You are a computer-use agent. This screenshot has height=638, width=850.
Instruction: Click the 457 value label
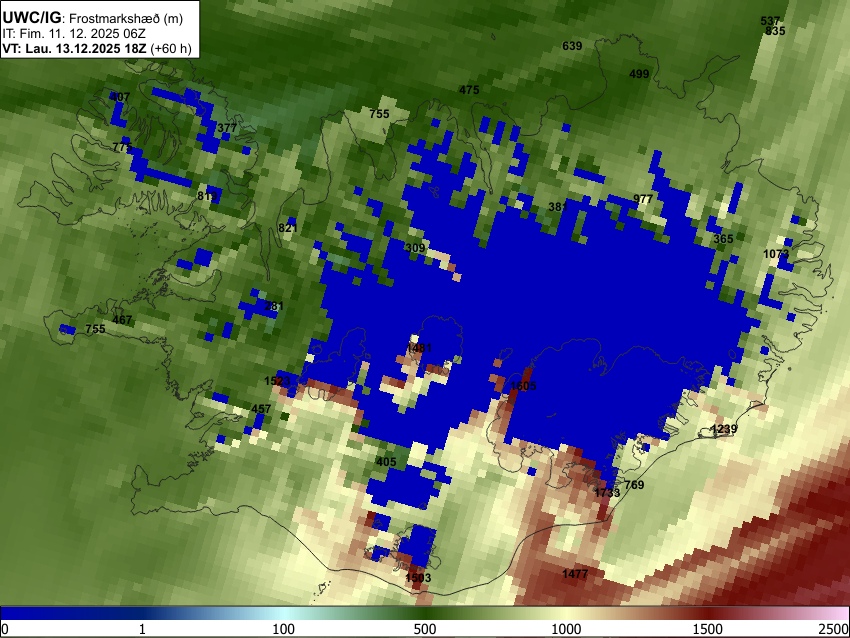261,409
